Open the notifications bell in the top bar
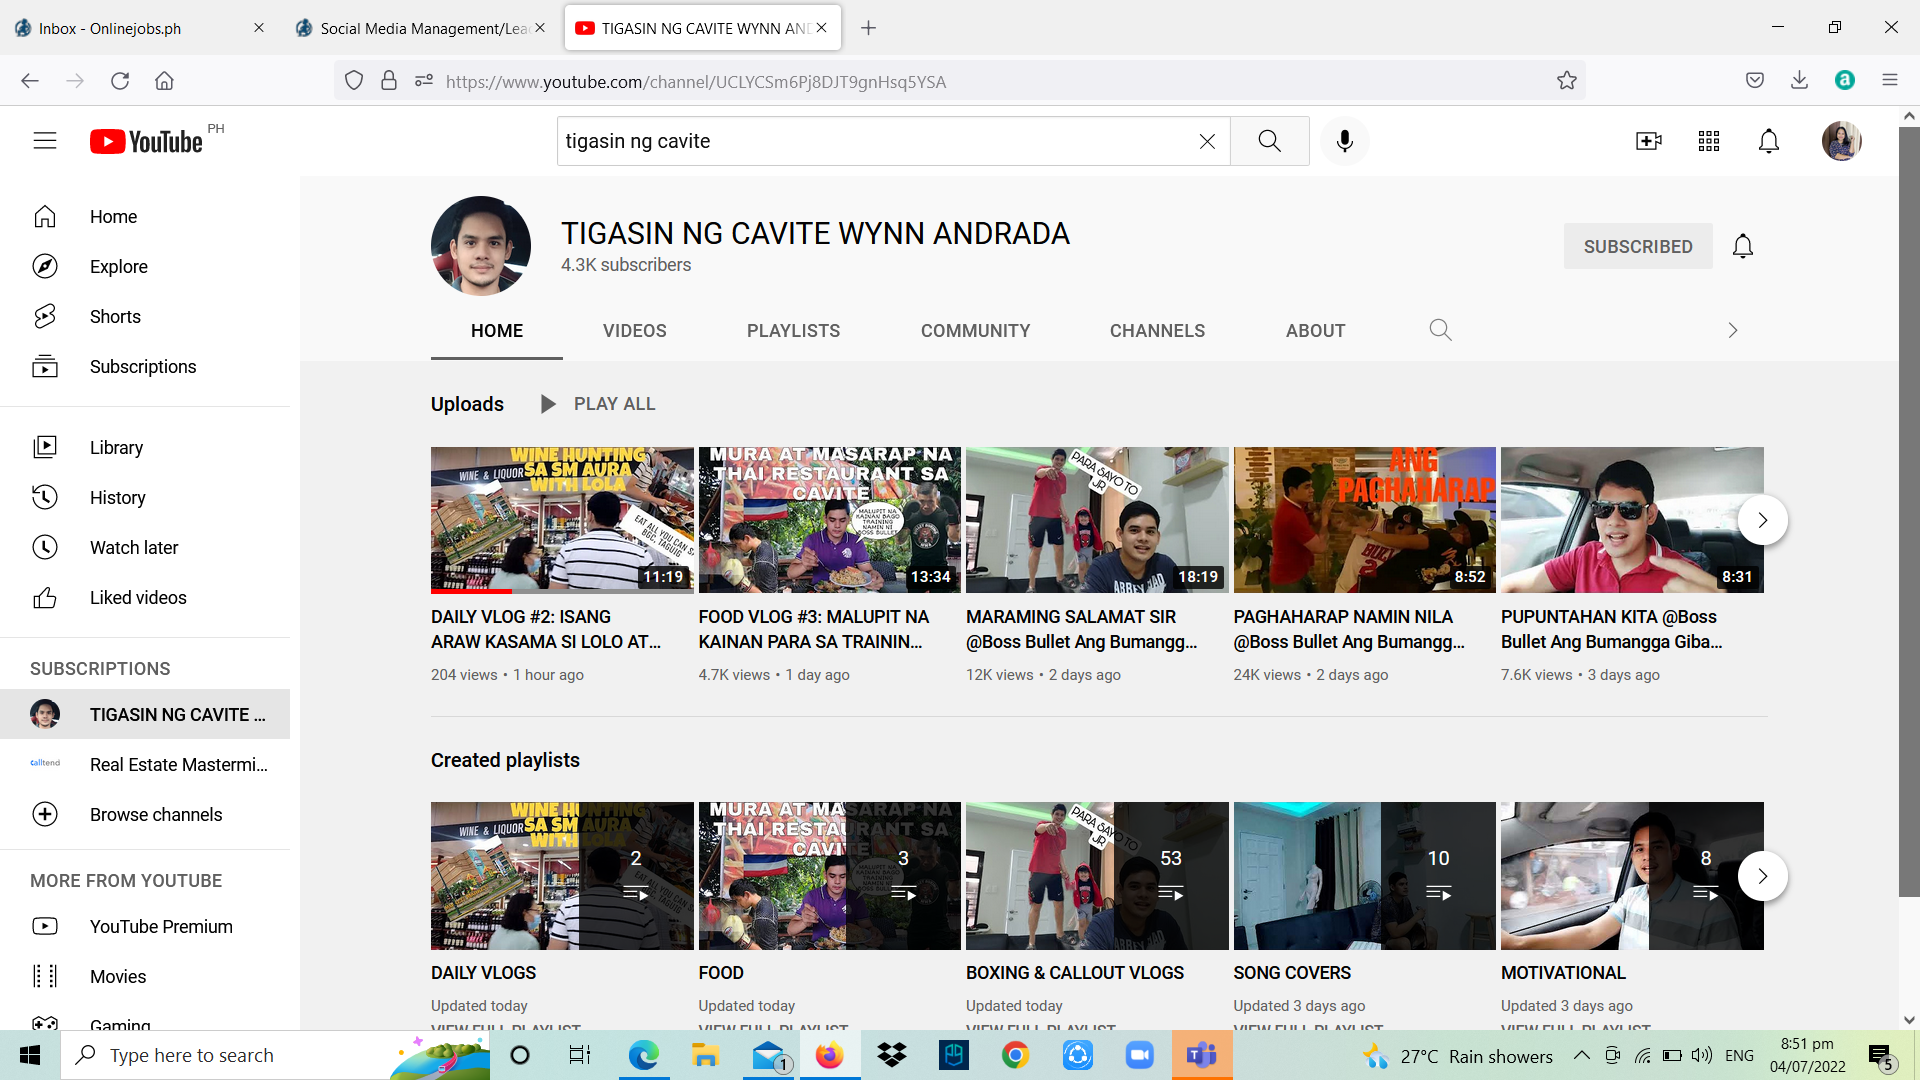Viewport: 1920px width, 1080px height. pyautogui.click(x=1768, y=141)
